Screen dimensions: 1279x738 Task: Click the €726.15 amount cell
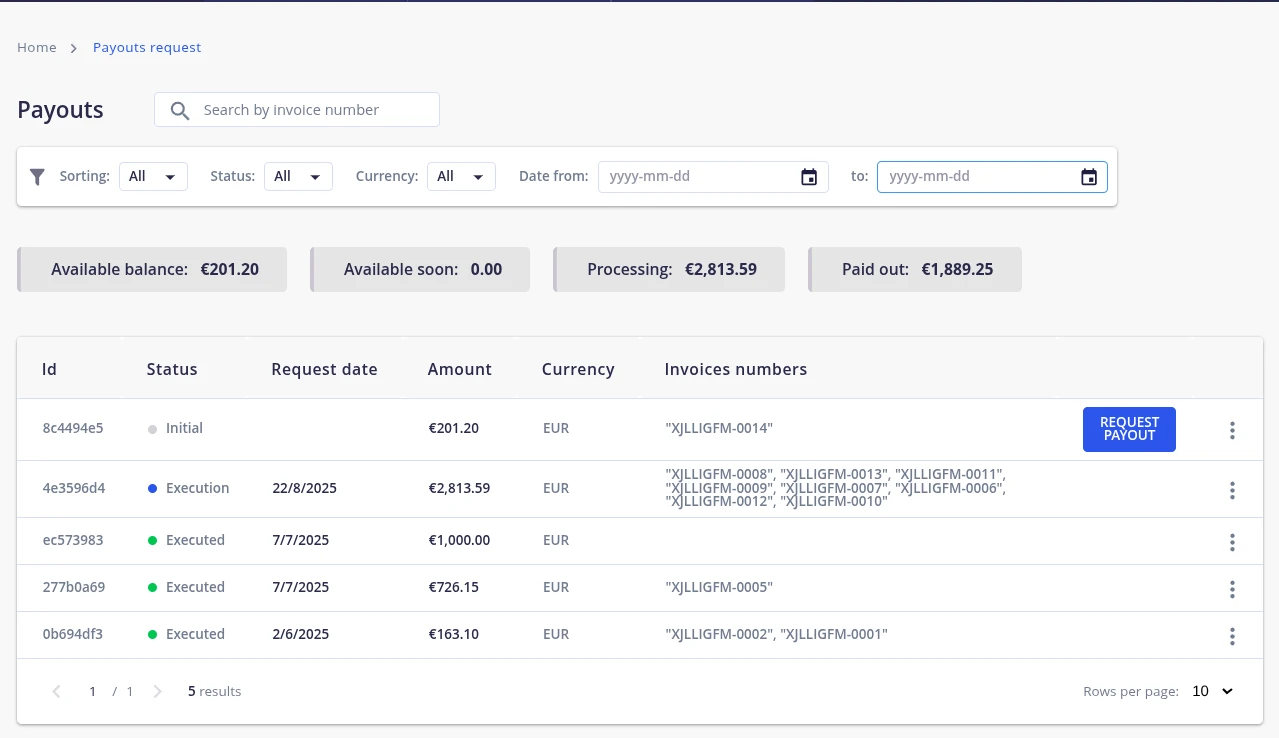(454, 587)
